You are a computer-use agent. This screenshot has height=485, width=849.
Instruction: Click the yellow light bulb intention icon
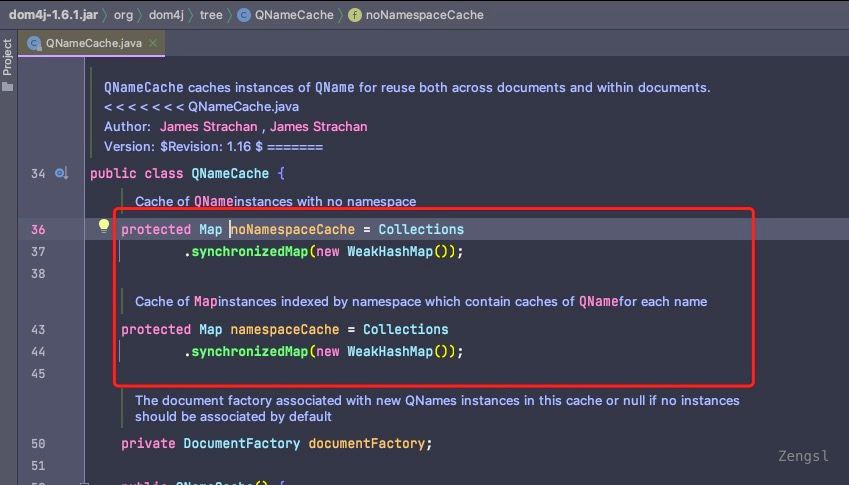(102, 227)
